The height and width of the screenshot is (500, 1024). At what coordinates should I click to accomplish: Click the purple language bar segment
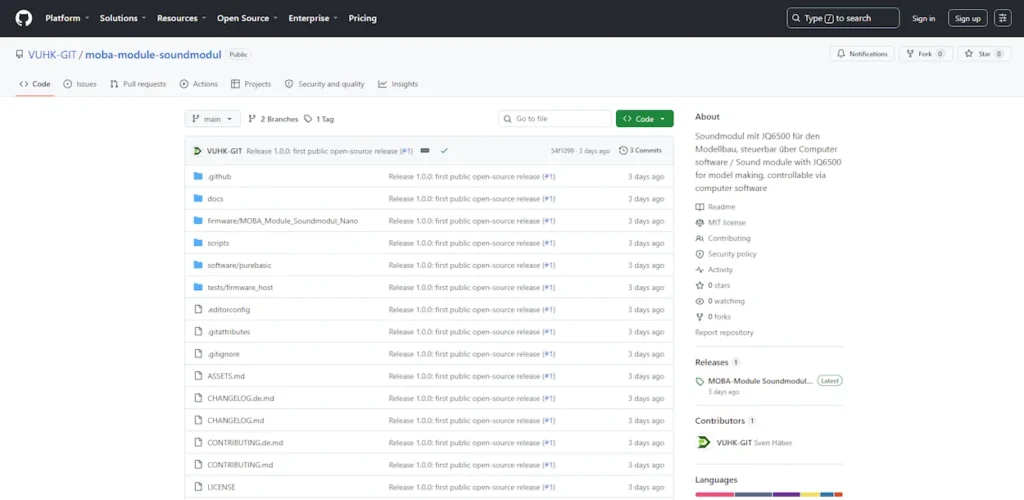tap(786, 495)
